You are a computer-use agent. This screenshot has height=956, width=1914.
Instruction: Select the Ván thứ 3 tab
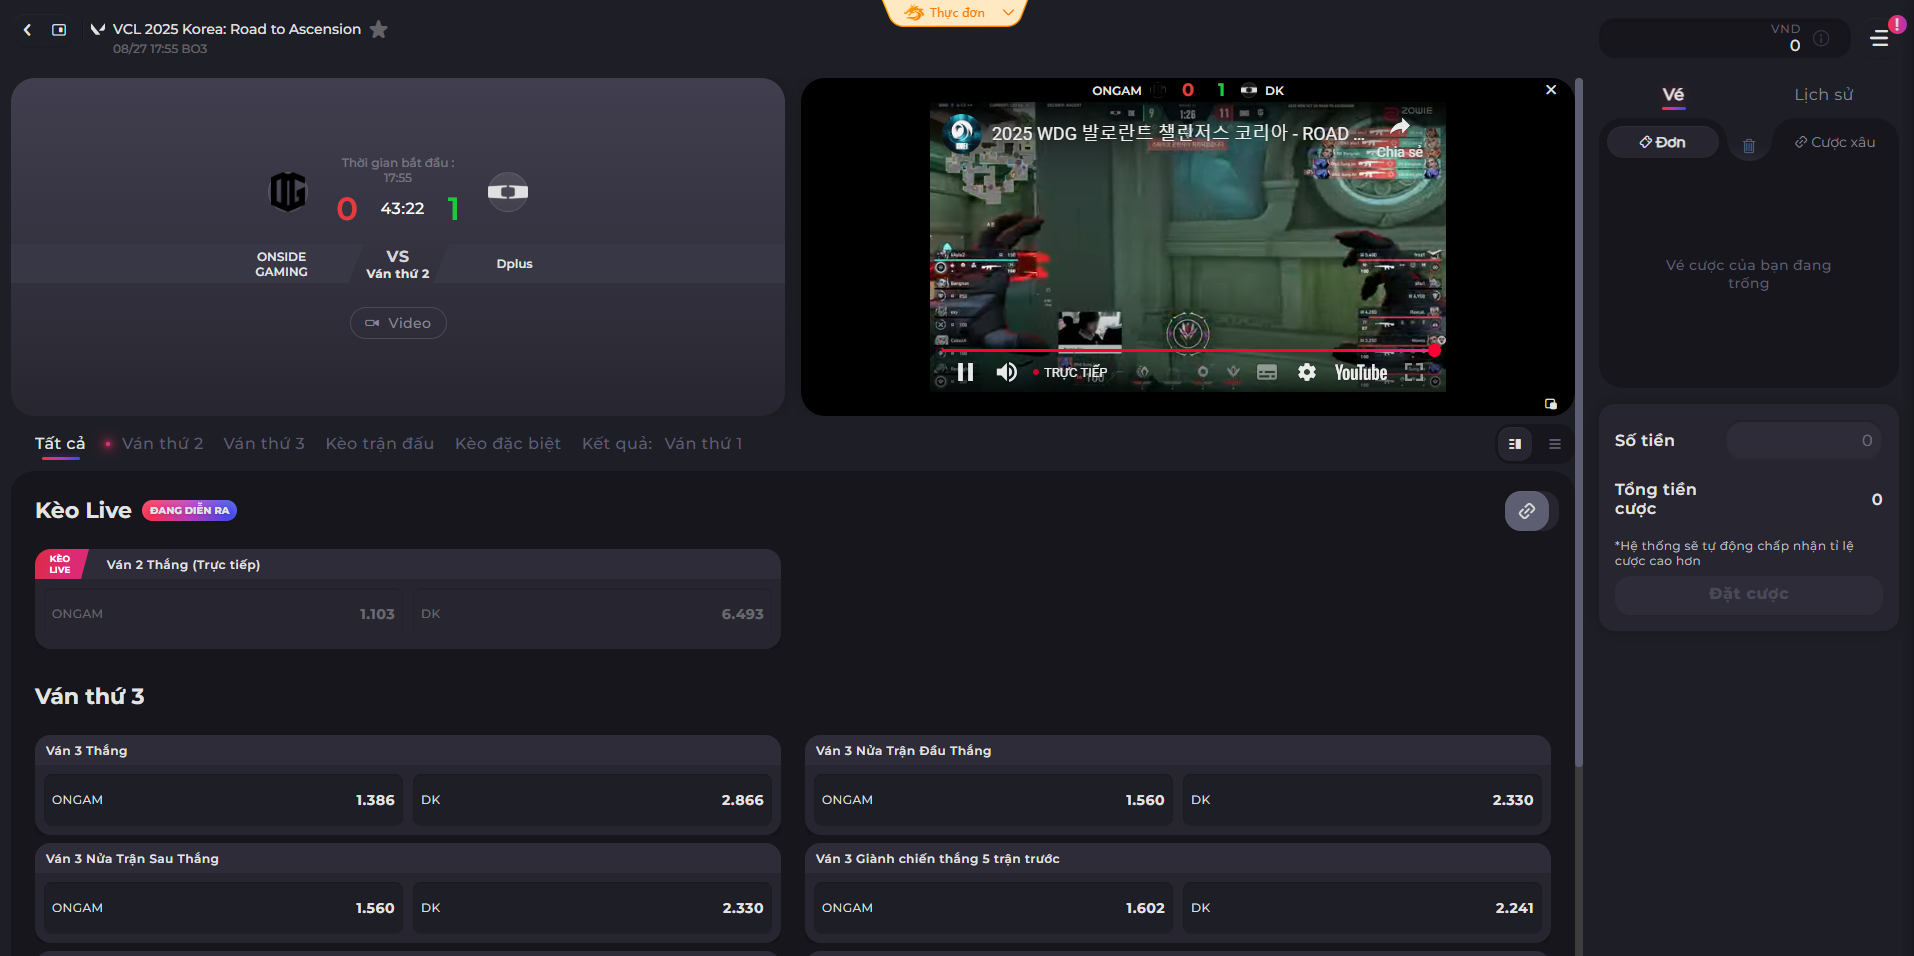pyautogui.click(x=264, y=443)
